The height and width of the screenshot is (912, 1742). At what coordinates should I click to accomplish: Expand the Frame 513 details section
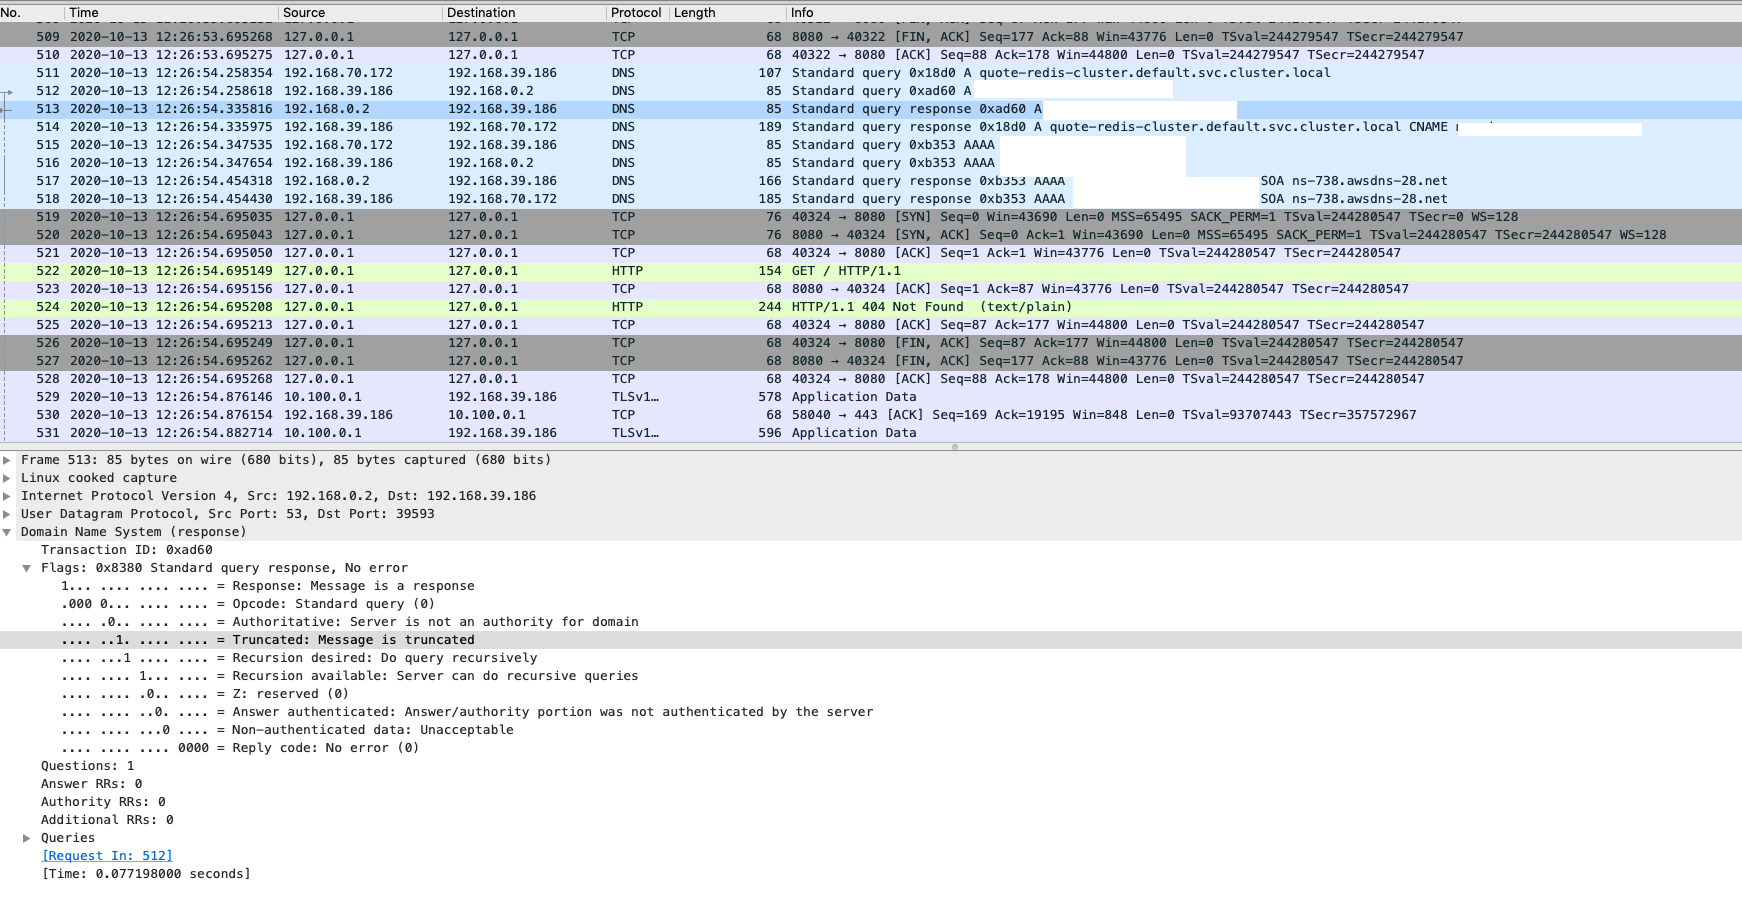[9, 460]
